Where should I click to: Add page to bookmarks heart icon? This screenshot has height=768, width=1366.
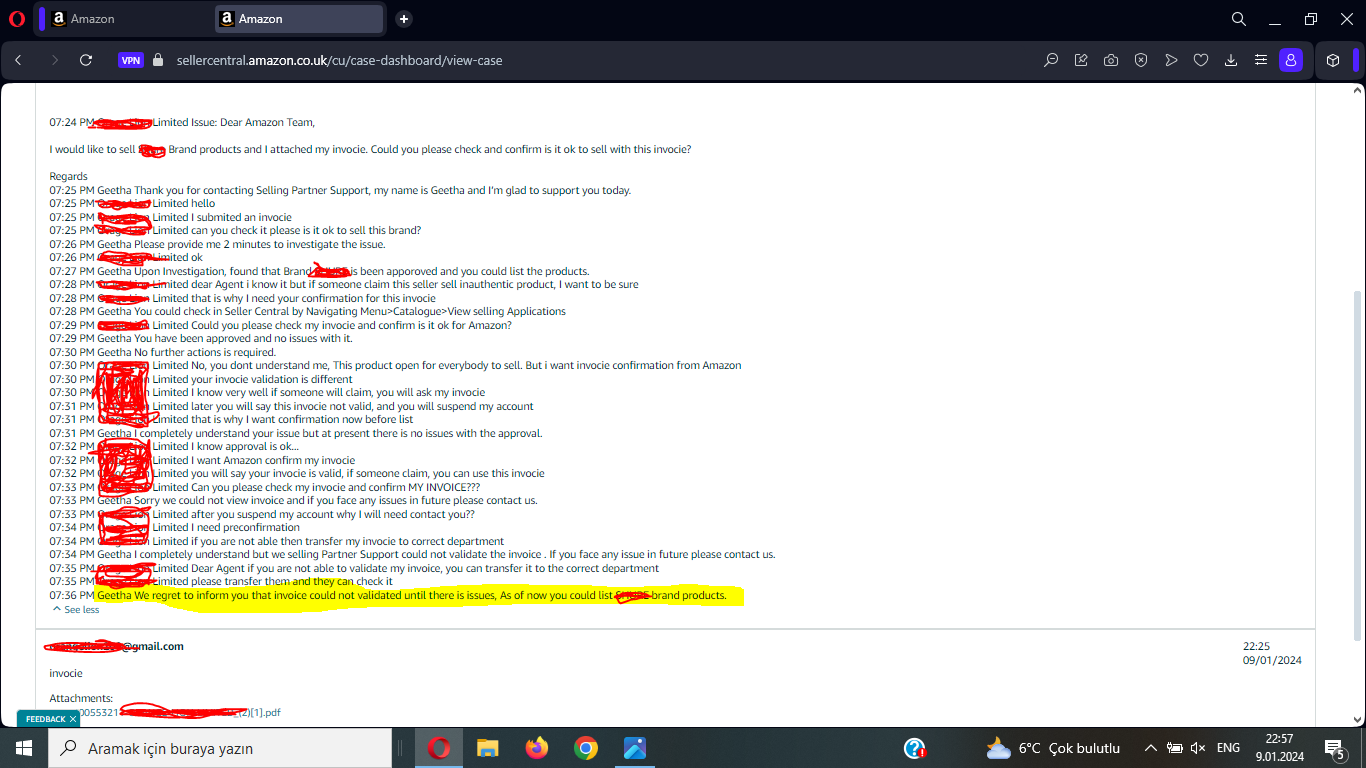[x=1201, y=60]
